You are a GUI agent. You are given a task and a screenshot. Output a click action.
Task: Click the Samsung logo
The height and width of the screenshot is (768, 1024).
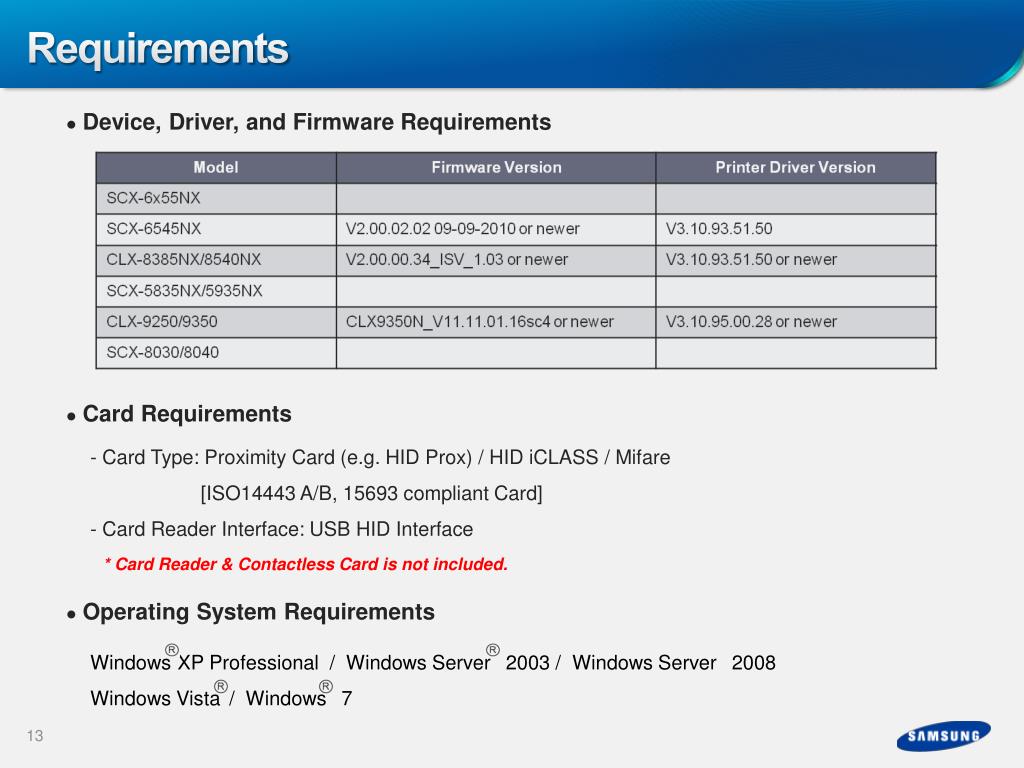pyautogui.click(x=944, y=736)
